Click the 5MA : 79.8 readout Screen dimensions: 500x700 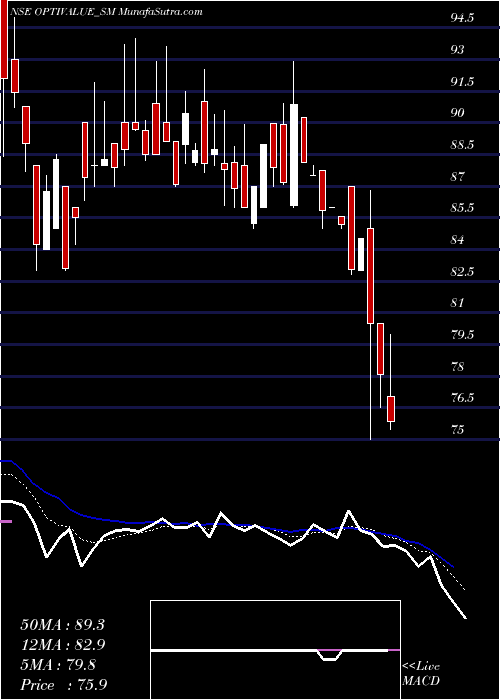pos(58,665)
